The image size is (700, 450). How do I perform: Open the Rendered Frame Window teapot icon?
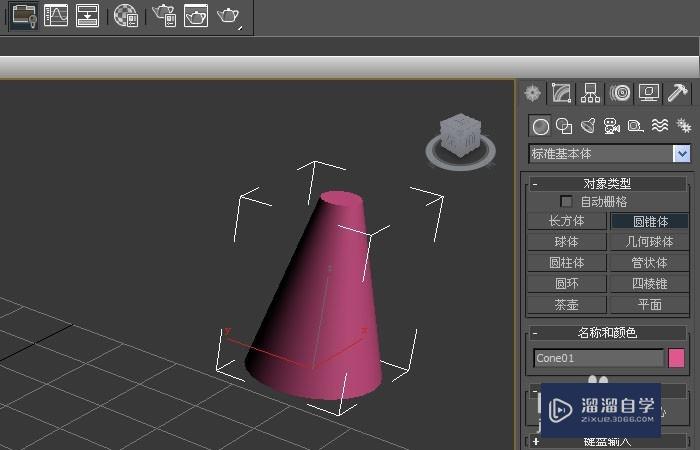(x=196, y=16)
